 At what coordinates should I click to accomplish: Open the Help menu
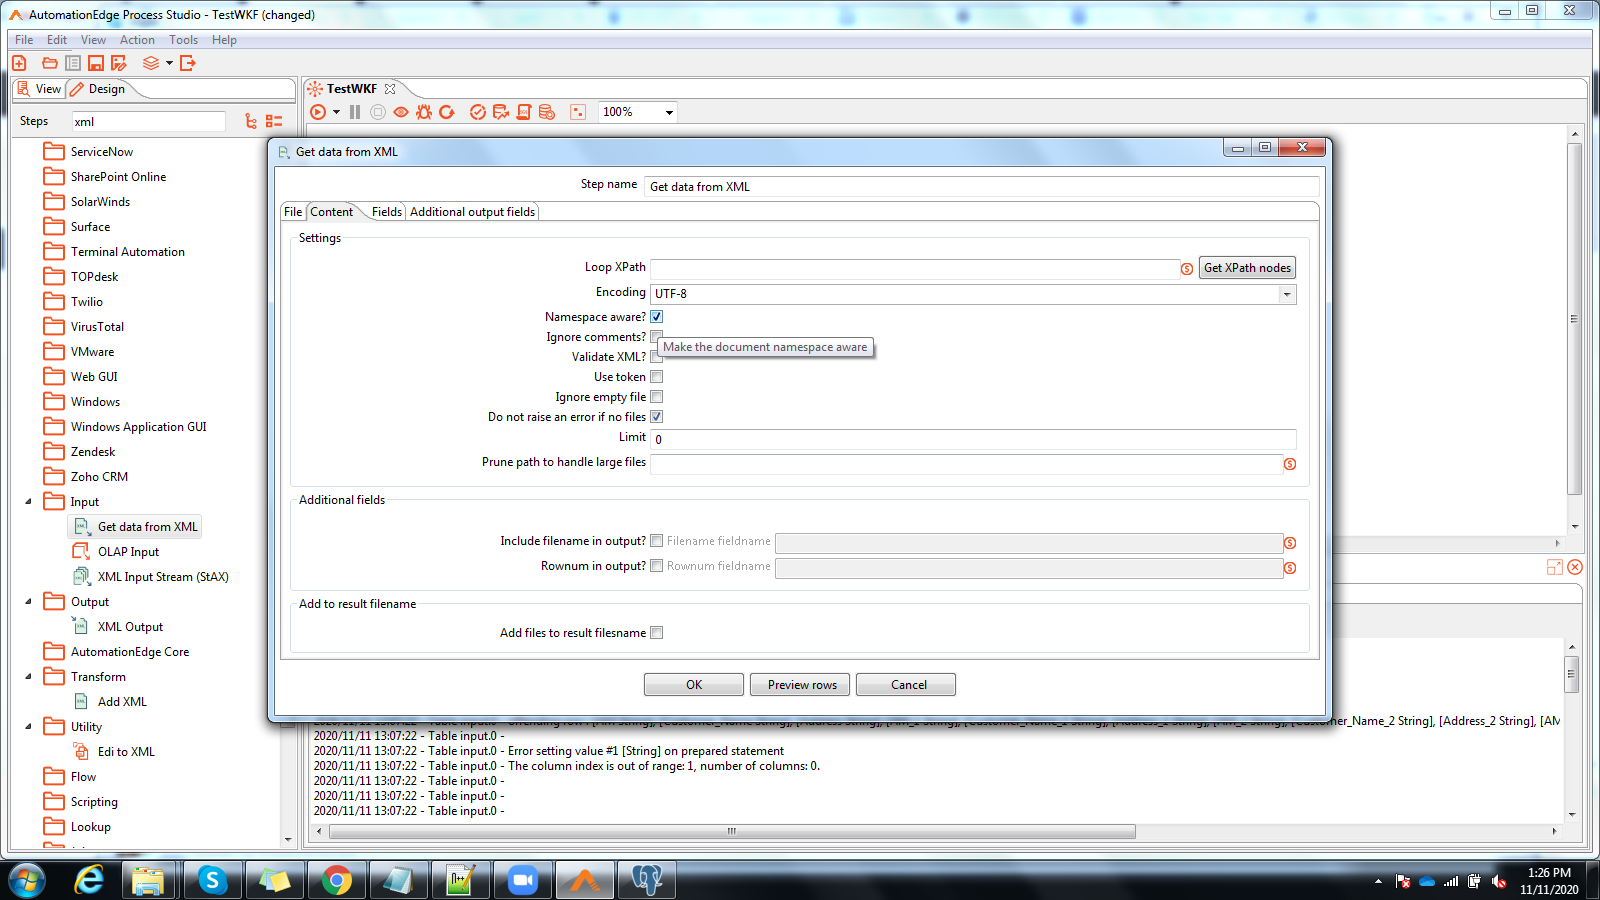click(x=224, y=40)
